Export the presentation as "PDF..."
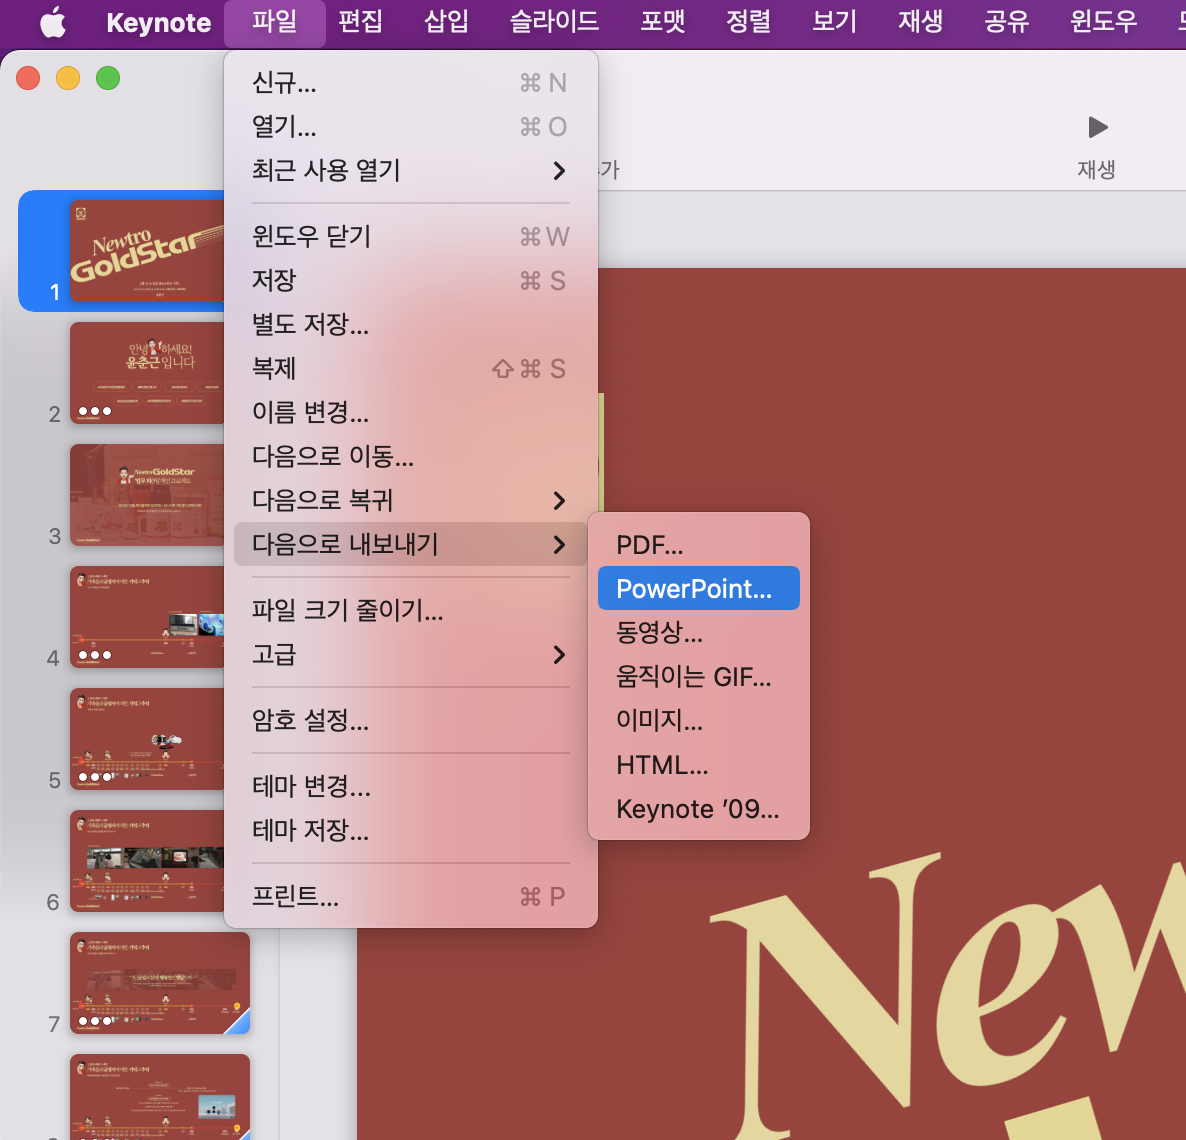The height and width of the screenshot is (1140, 1186). click(650, 545)
